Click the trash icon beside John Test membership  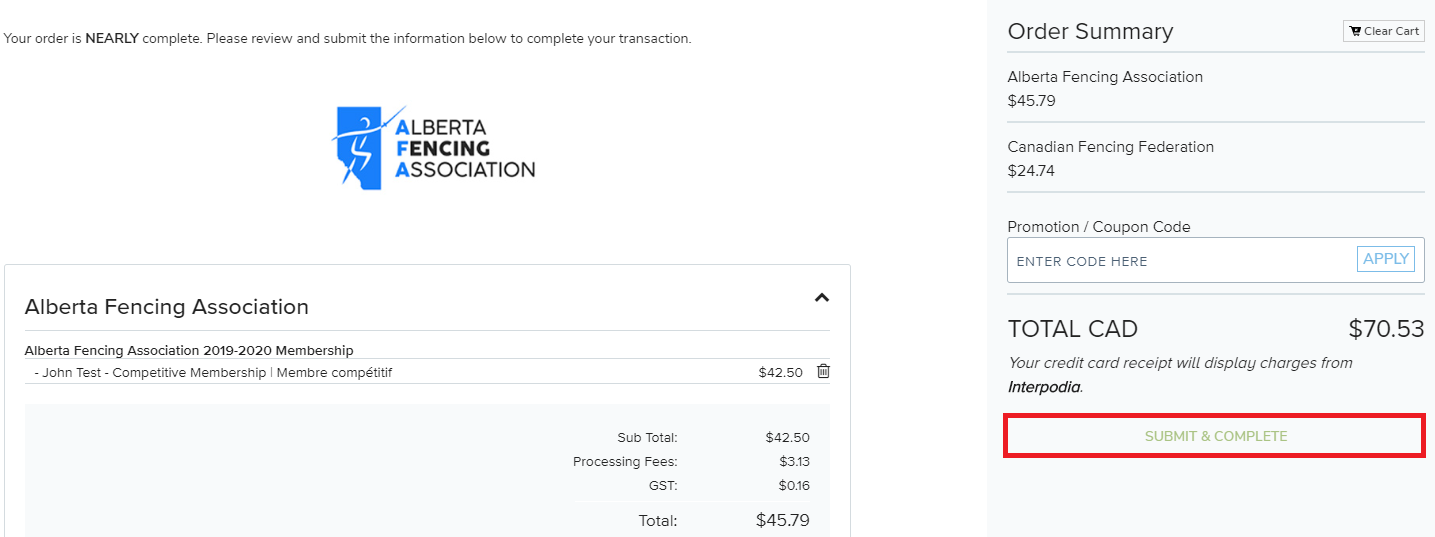click(x=823, y=372)
